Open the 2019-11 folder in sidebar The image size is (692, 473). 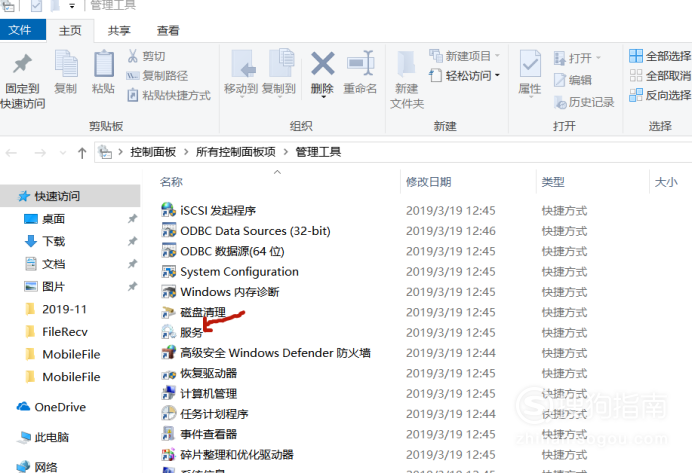pos(64,309)
